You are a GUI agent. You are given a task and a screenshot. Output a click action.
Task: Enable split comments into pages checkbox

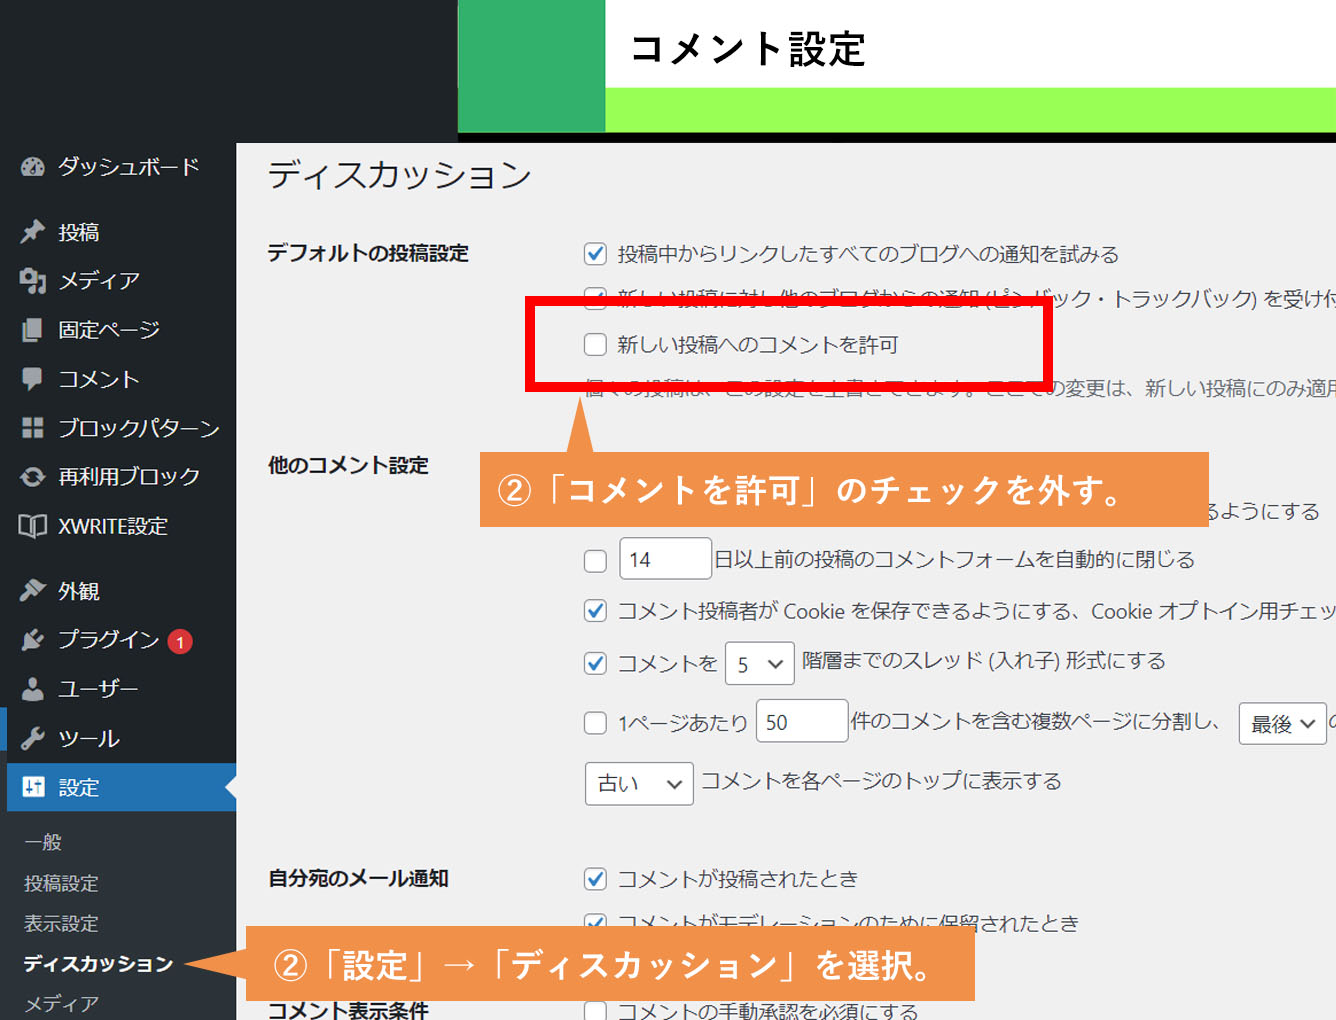595,723
